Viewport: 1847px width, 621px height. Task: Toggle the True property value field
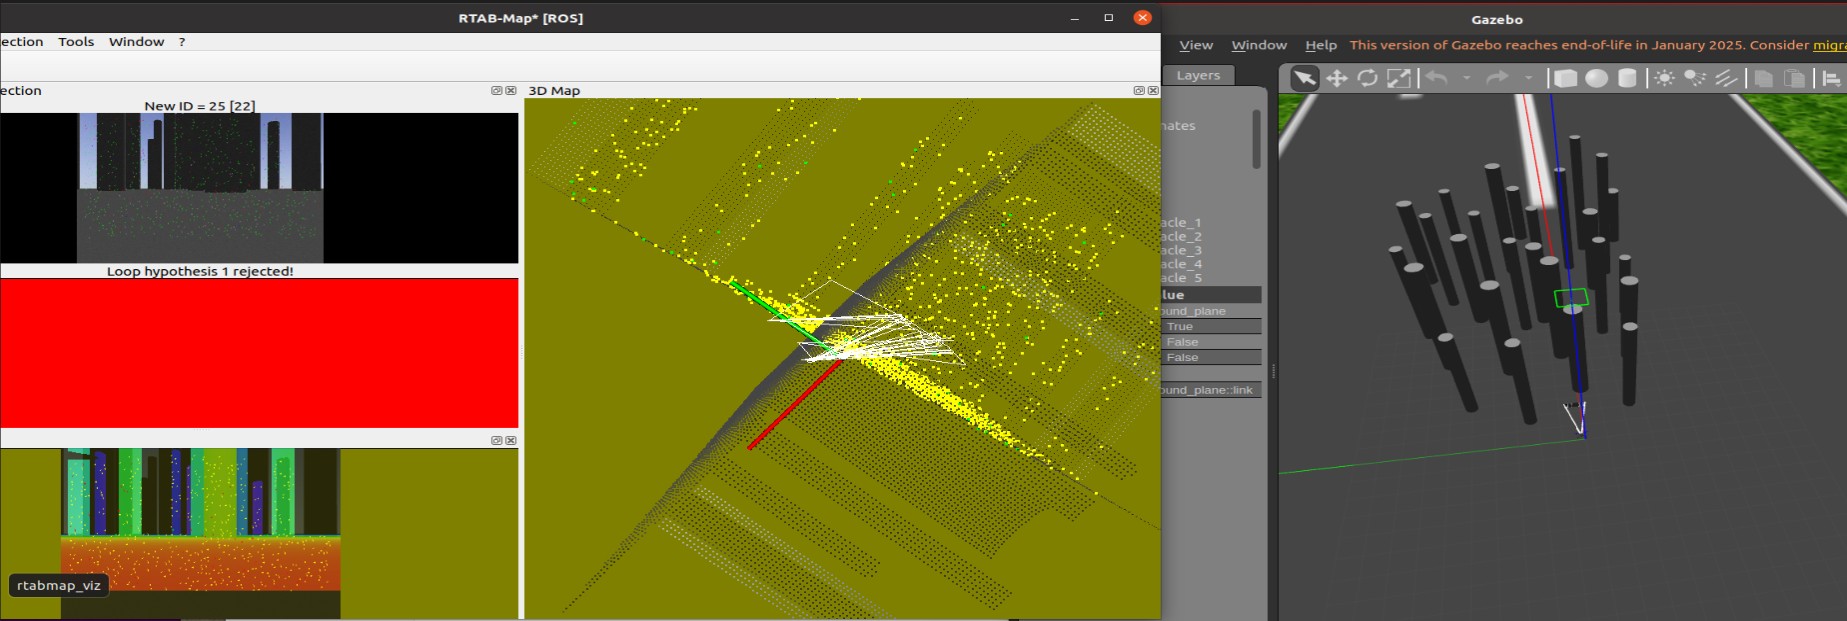(x=1210, y=326)
